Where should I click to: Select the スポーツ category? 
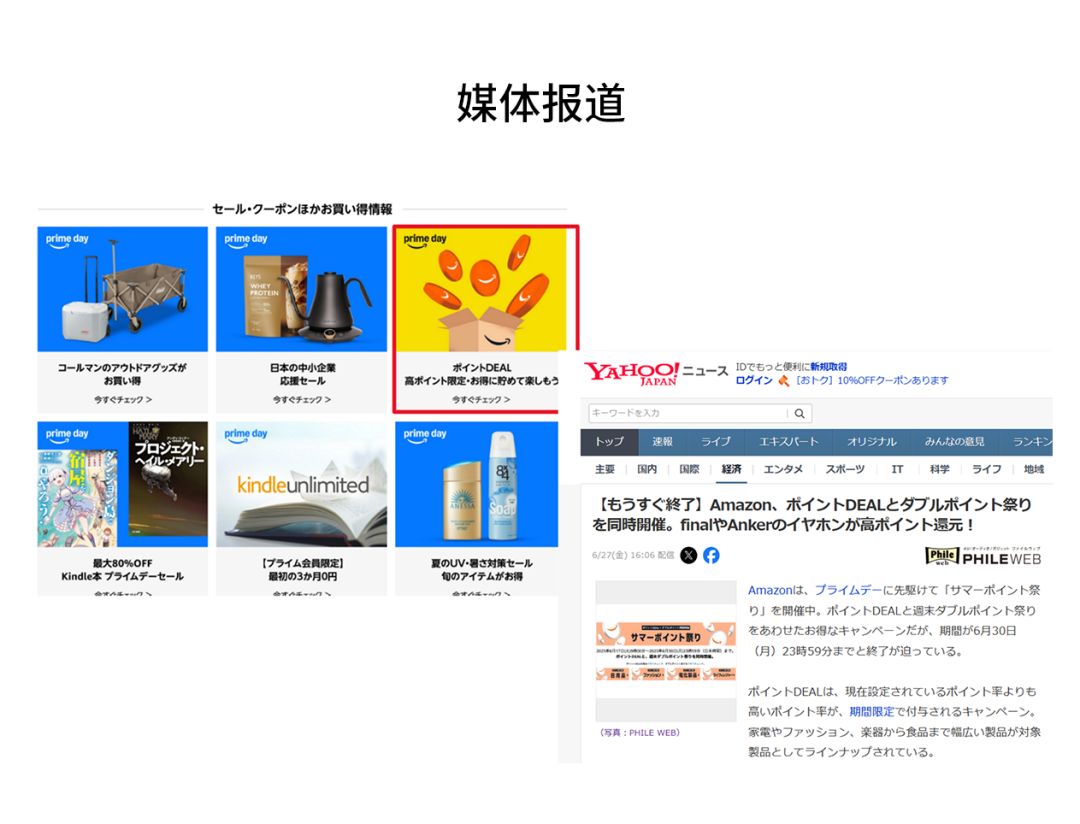point(845,469)
